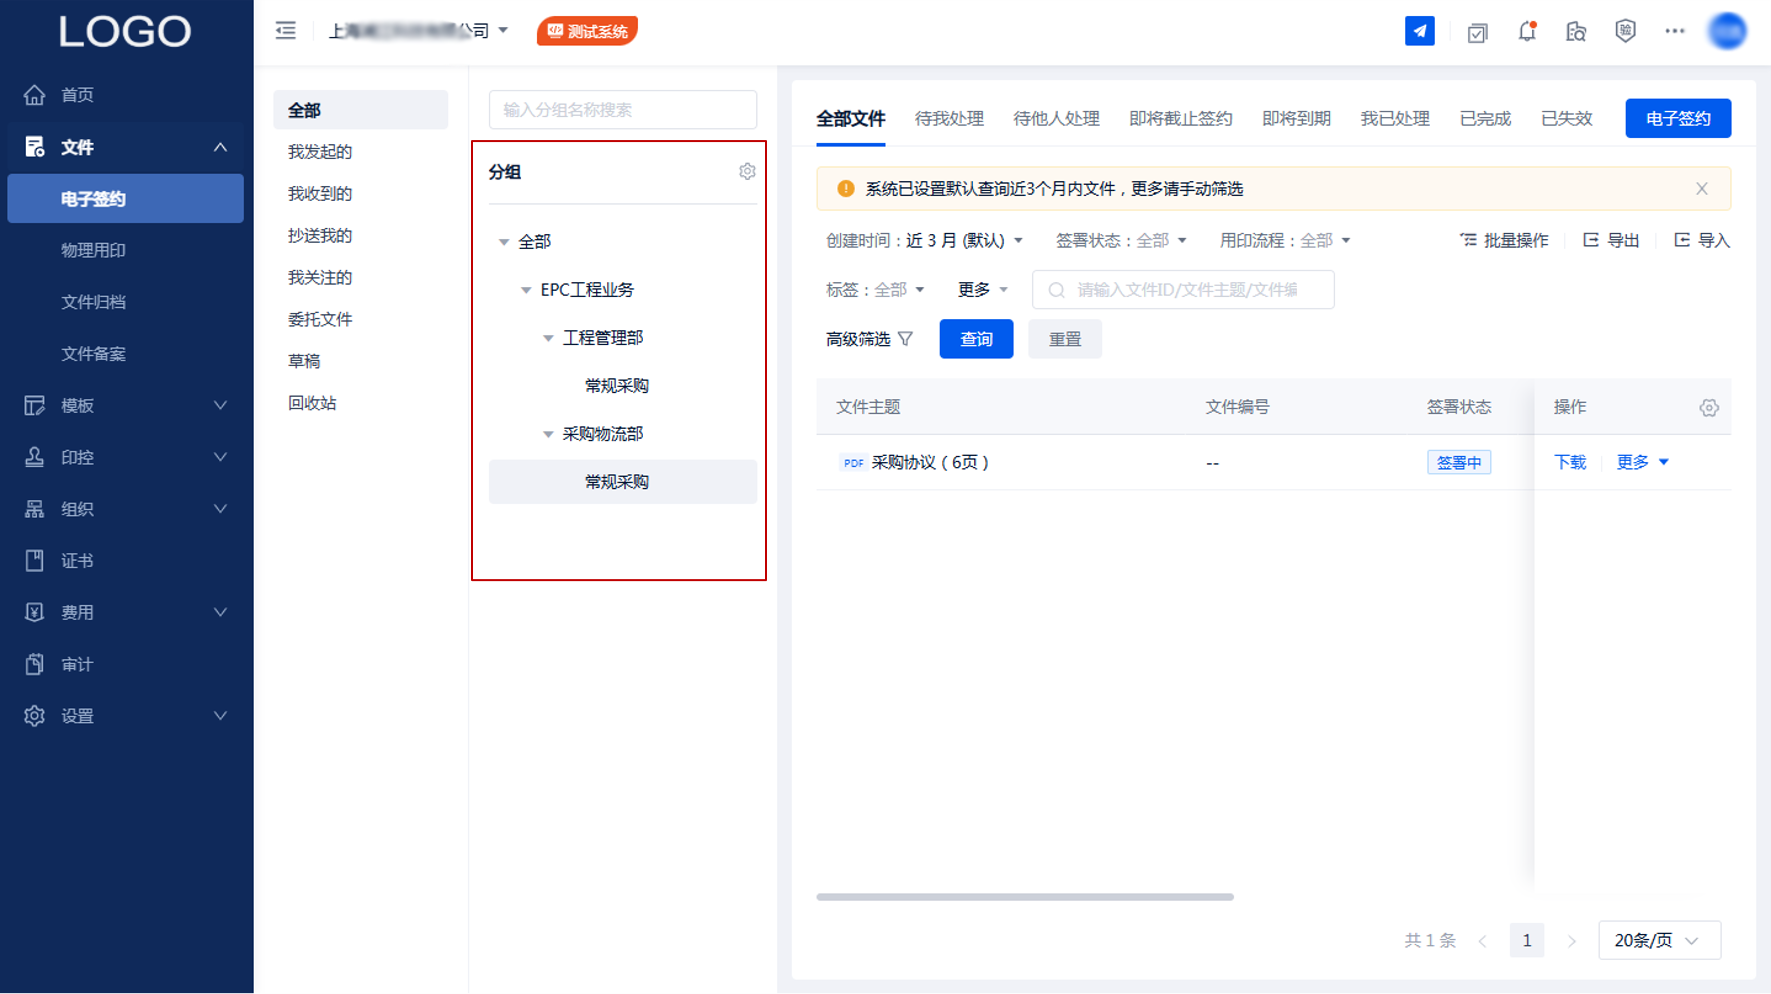Open the file search icon in header
This screenshot has height=994, width=1771.
[x=1576, y=32]
